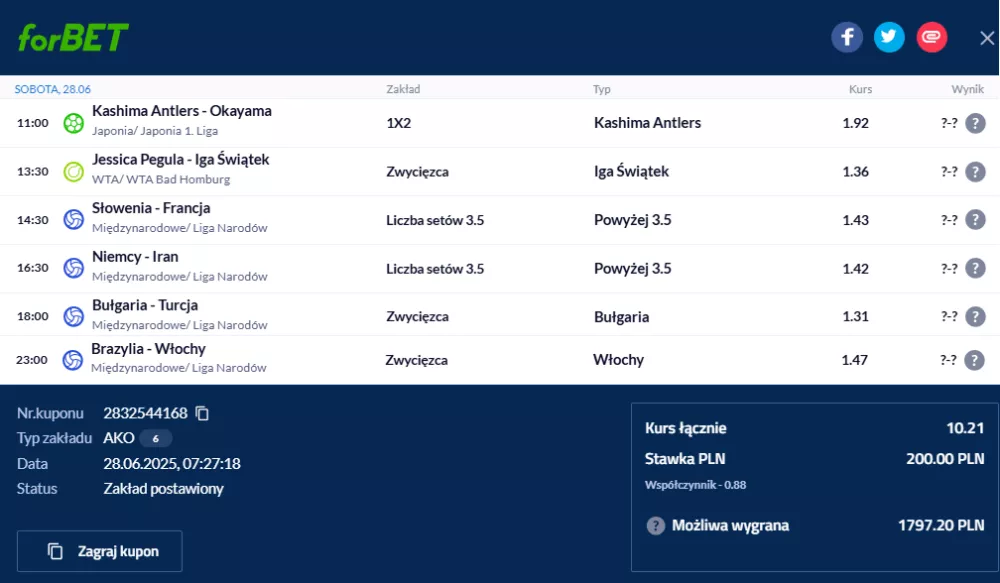1000x583 pixels.
Task: Select match title Kashima Antlers - Okayama
Action: (x=182, y=111)
